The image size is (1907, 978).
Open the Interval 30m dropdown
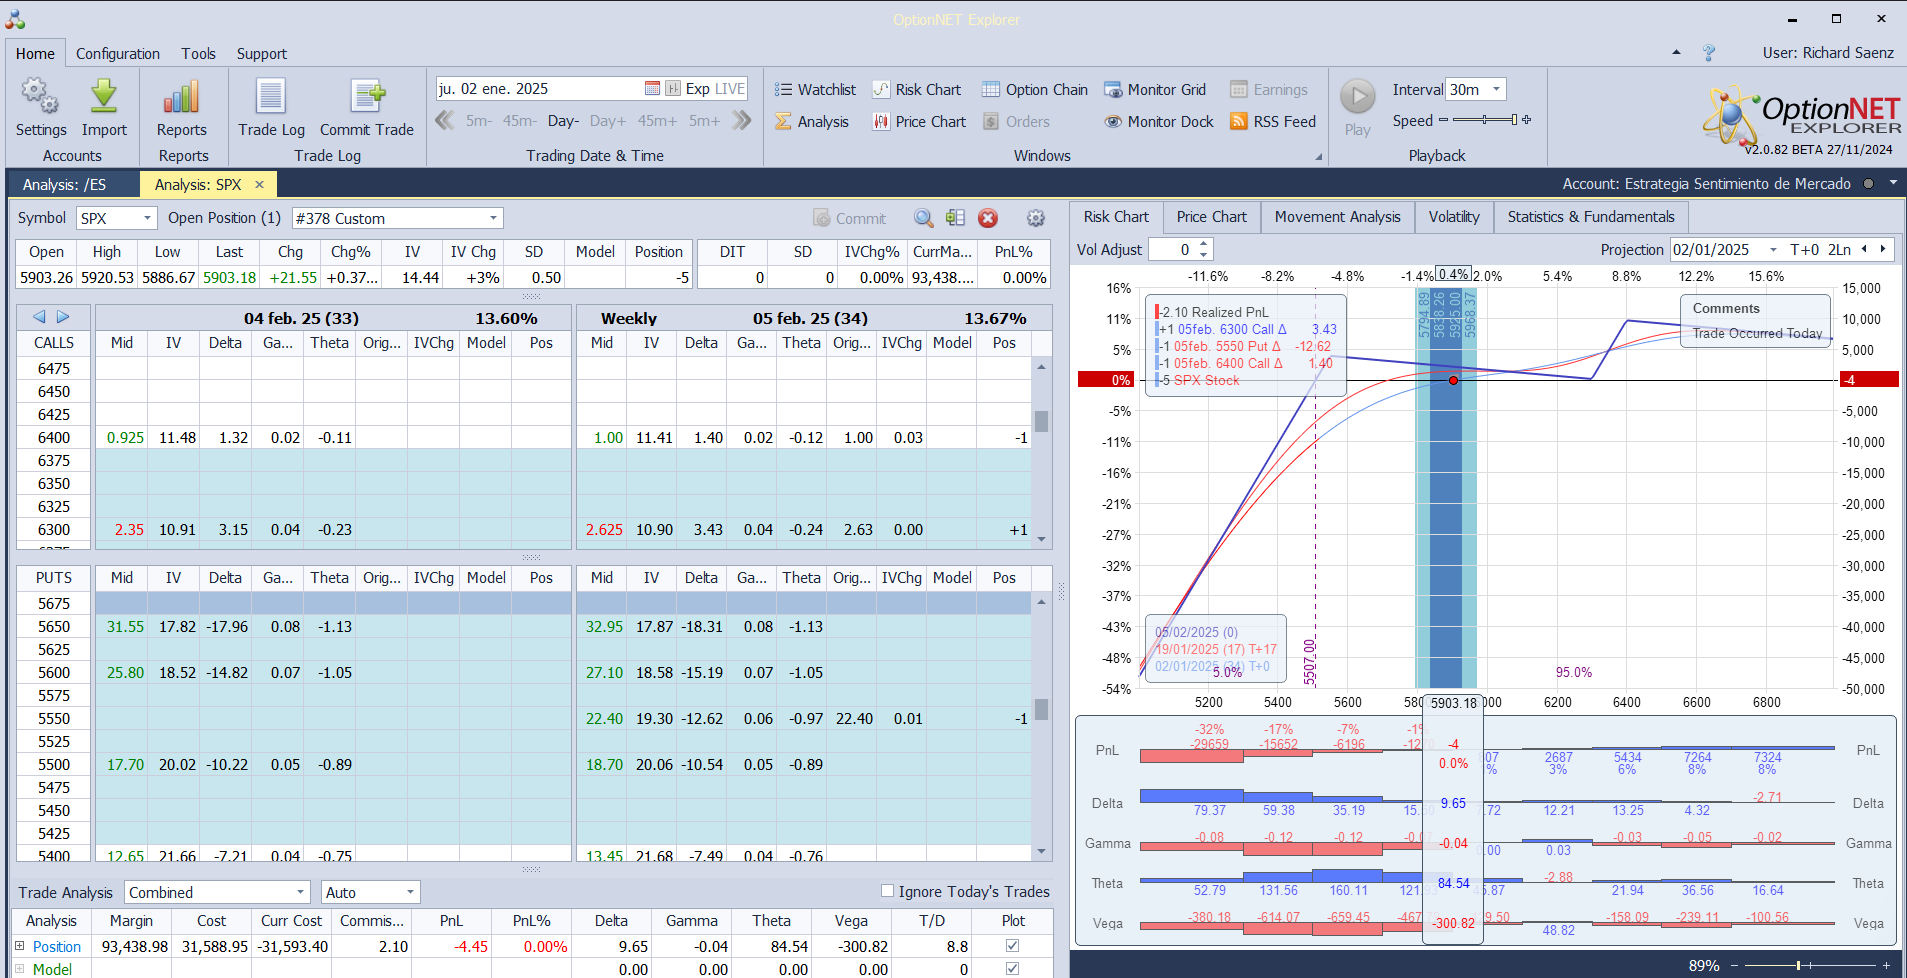pos(1496,89)
